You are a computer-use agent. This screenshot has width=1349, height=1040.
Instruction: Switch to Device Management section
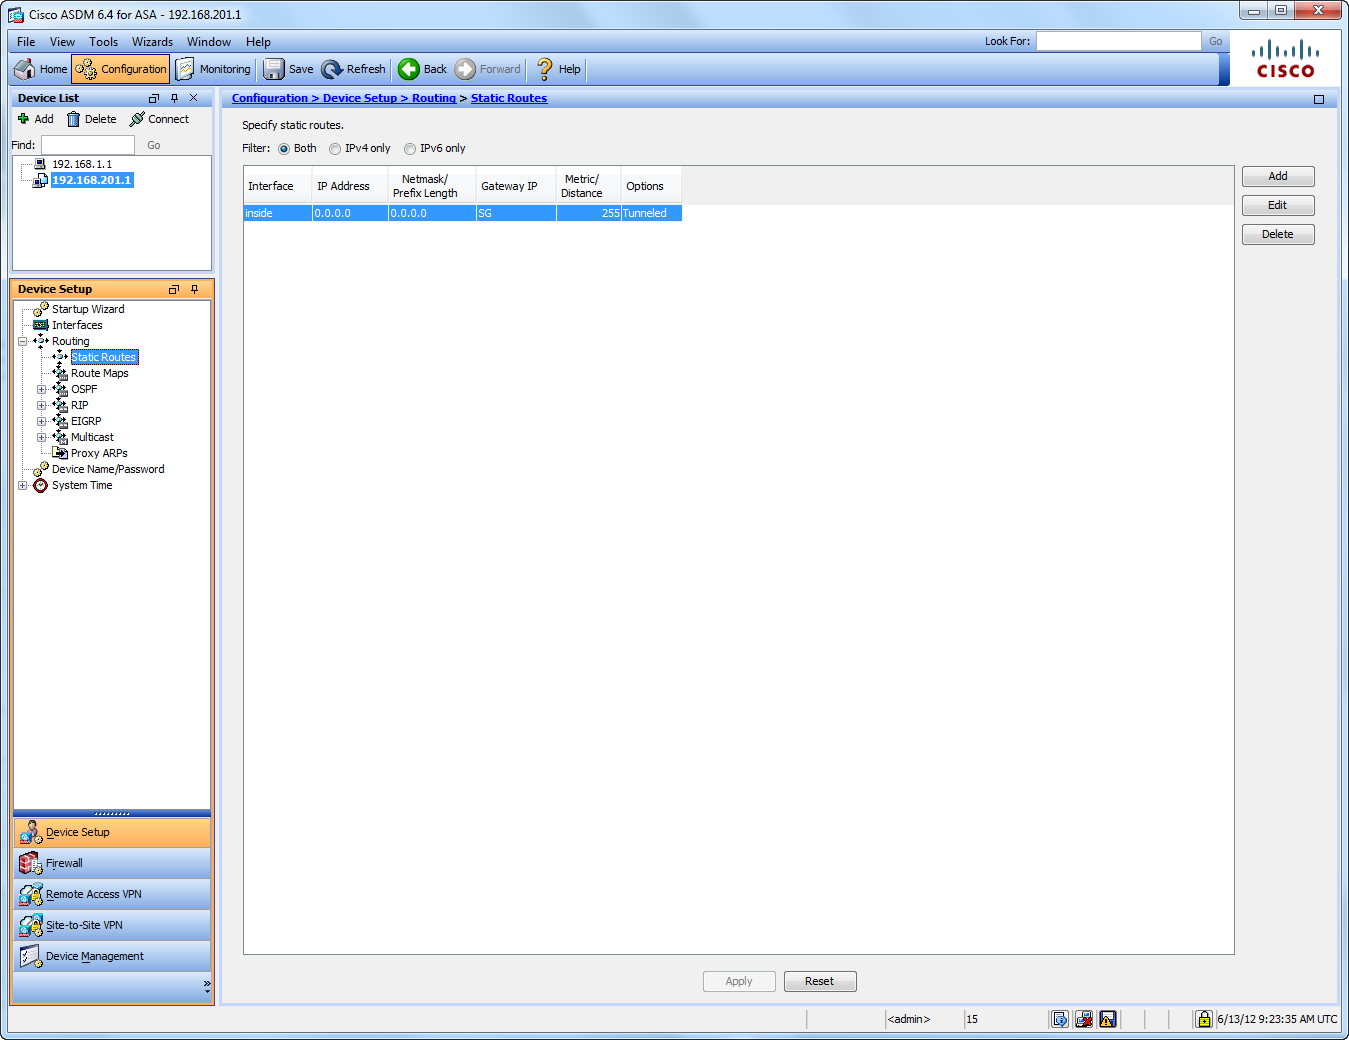point(112,956)
